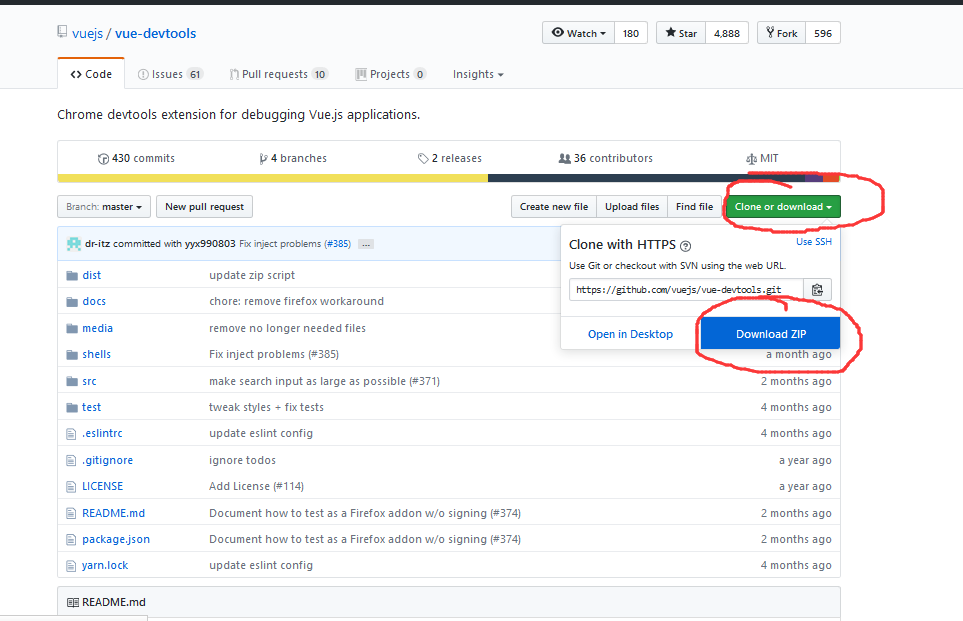
Task: Open the Clone or download dropdown
Action: (783, 207)
